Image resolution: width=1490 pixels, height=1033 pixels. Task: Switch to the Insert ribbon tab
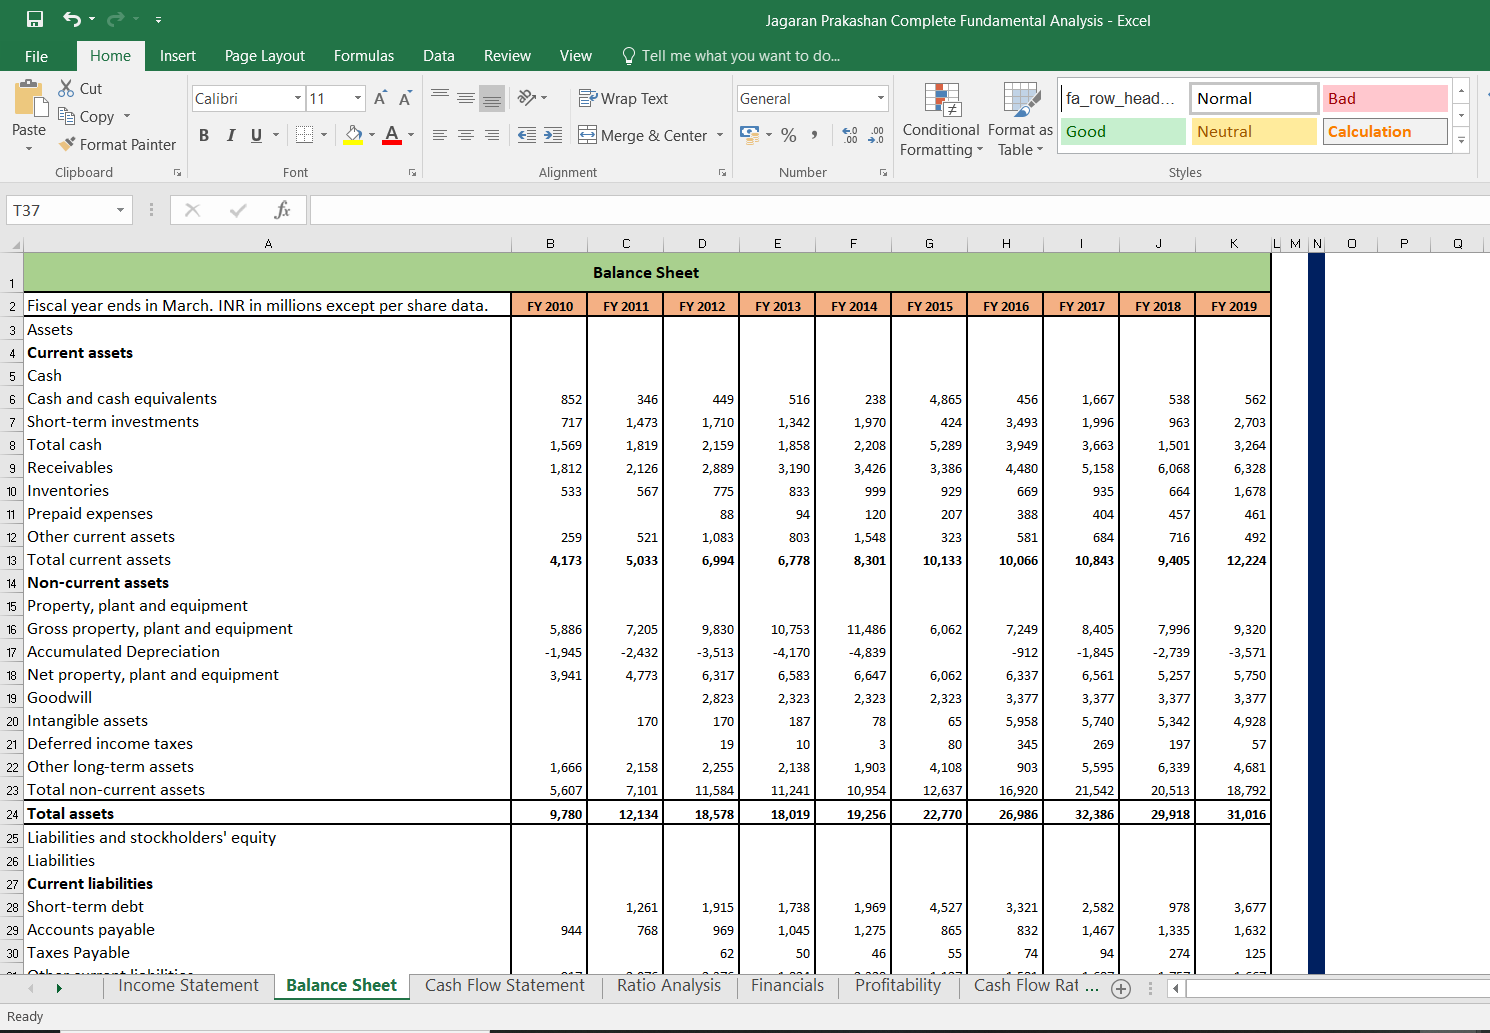pyautogui.click(x=178, y=56)
